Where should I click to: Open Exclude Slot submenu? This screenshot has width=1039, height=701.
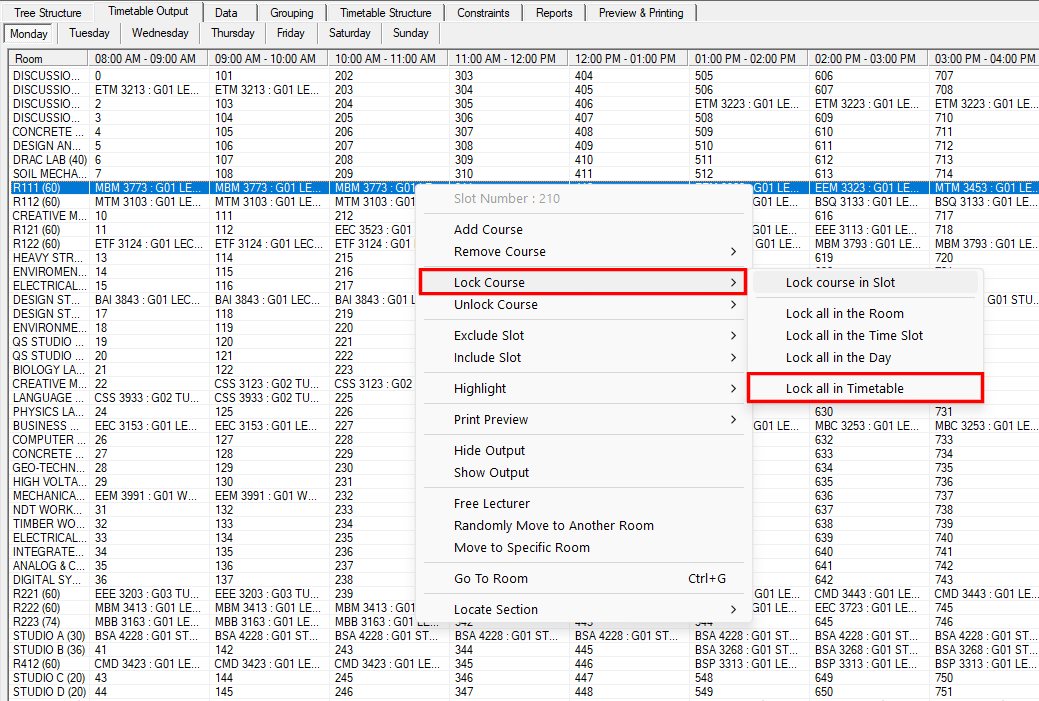[x=583, y=335]
